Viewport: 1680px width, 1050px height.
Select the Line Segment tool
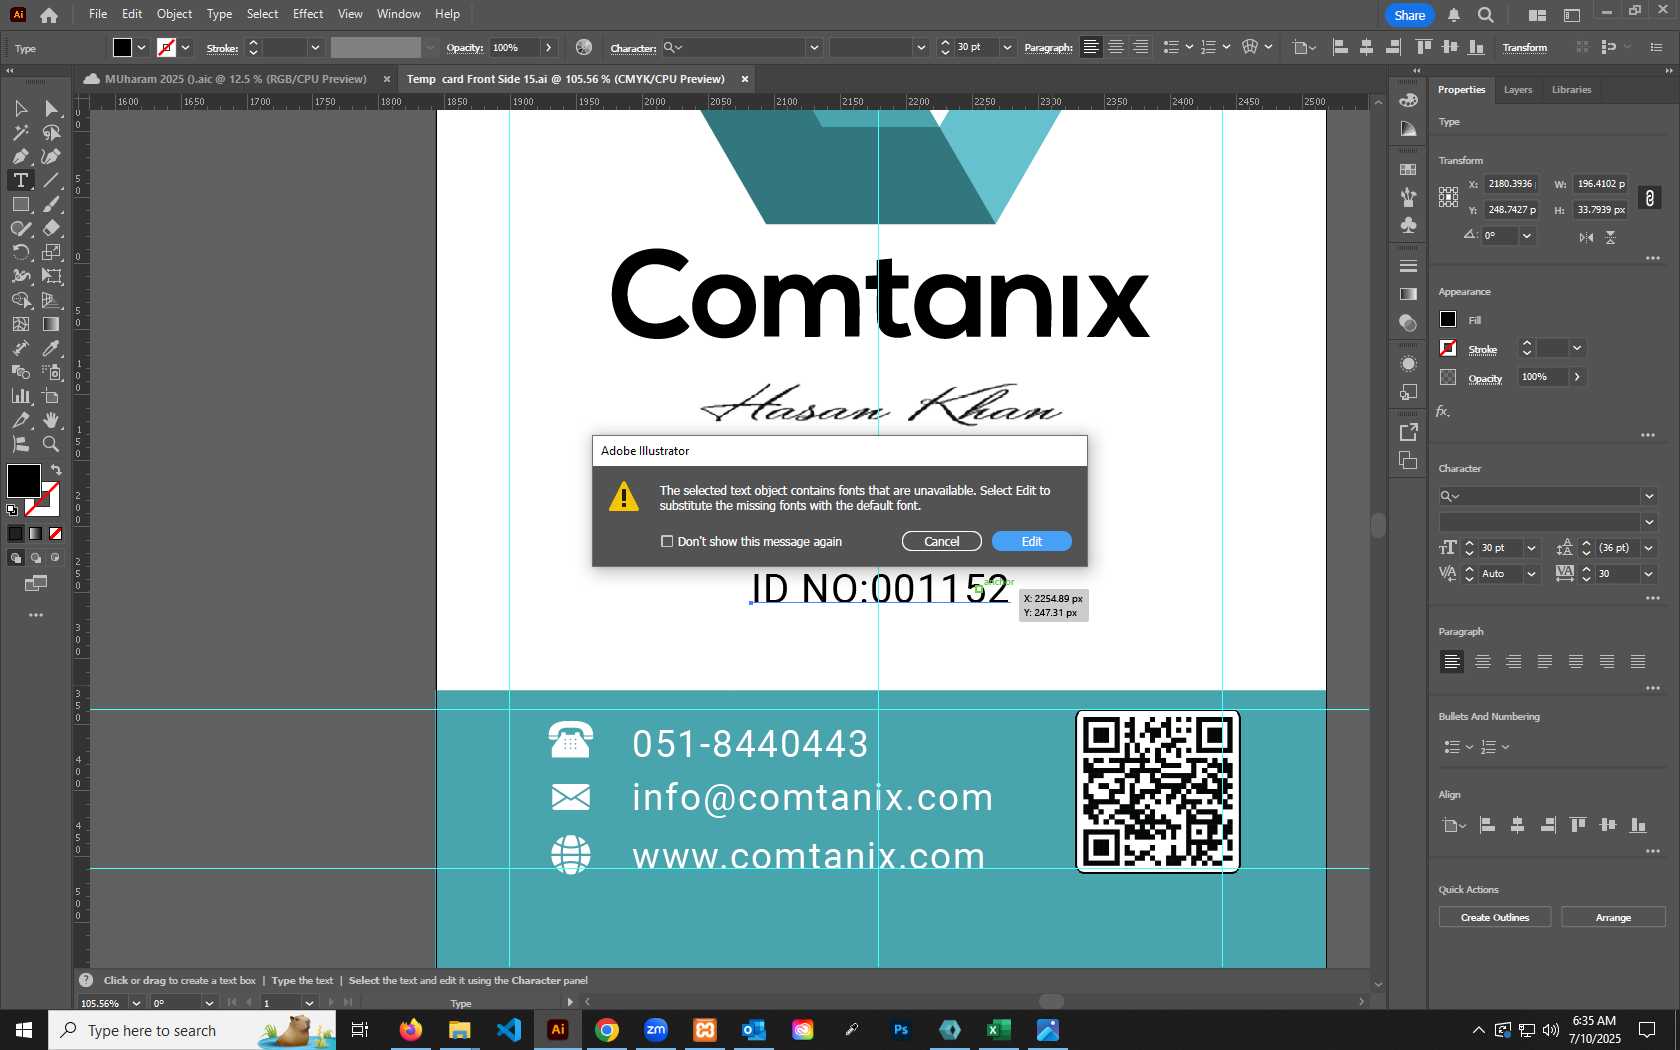(51, 180)
